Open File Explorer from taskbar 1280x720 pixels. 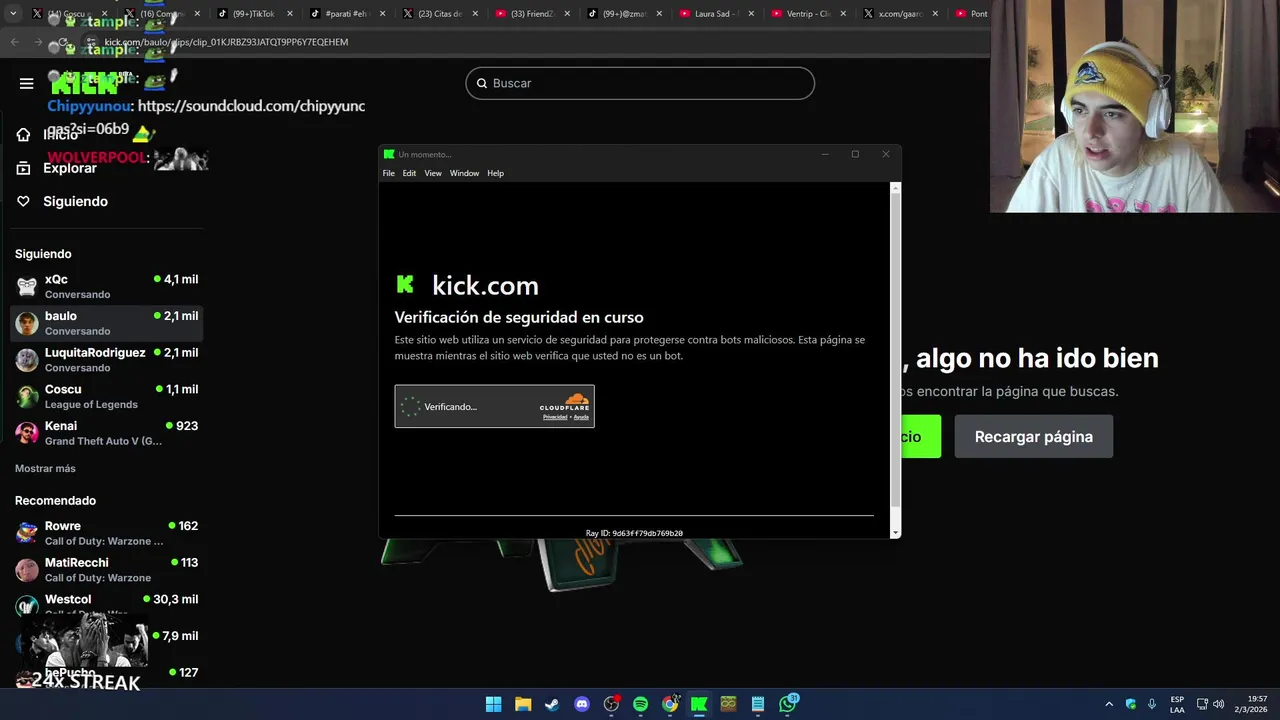point(523,704)
